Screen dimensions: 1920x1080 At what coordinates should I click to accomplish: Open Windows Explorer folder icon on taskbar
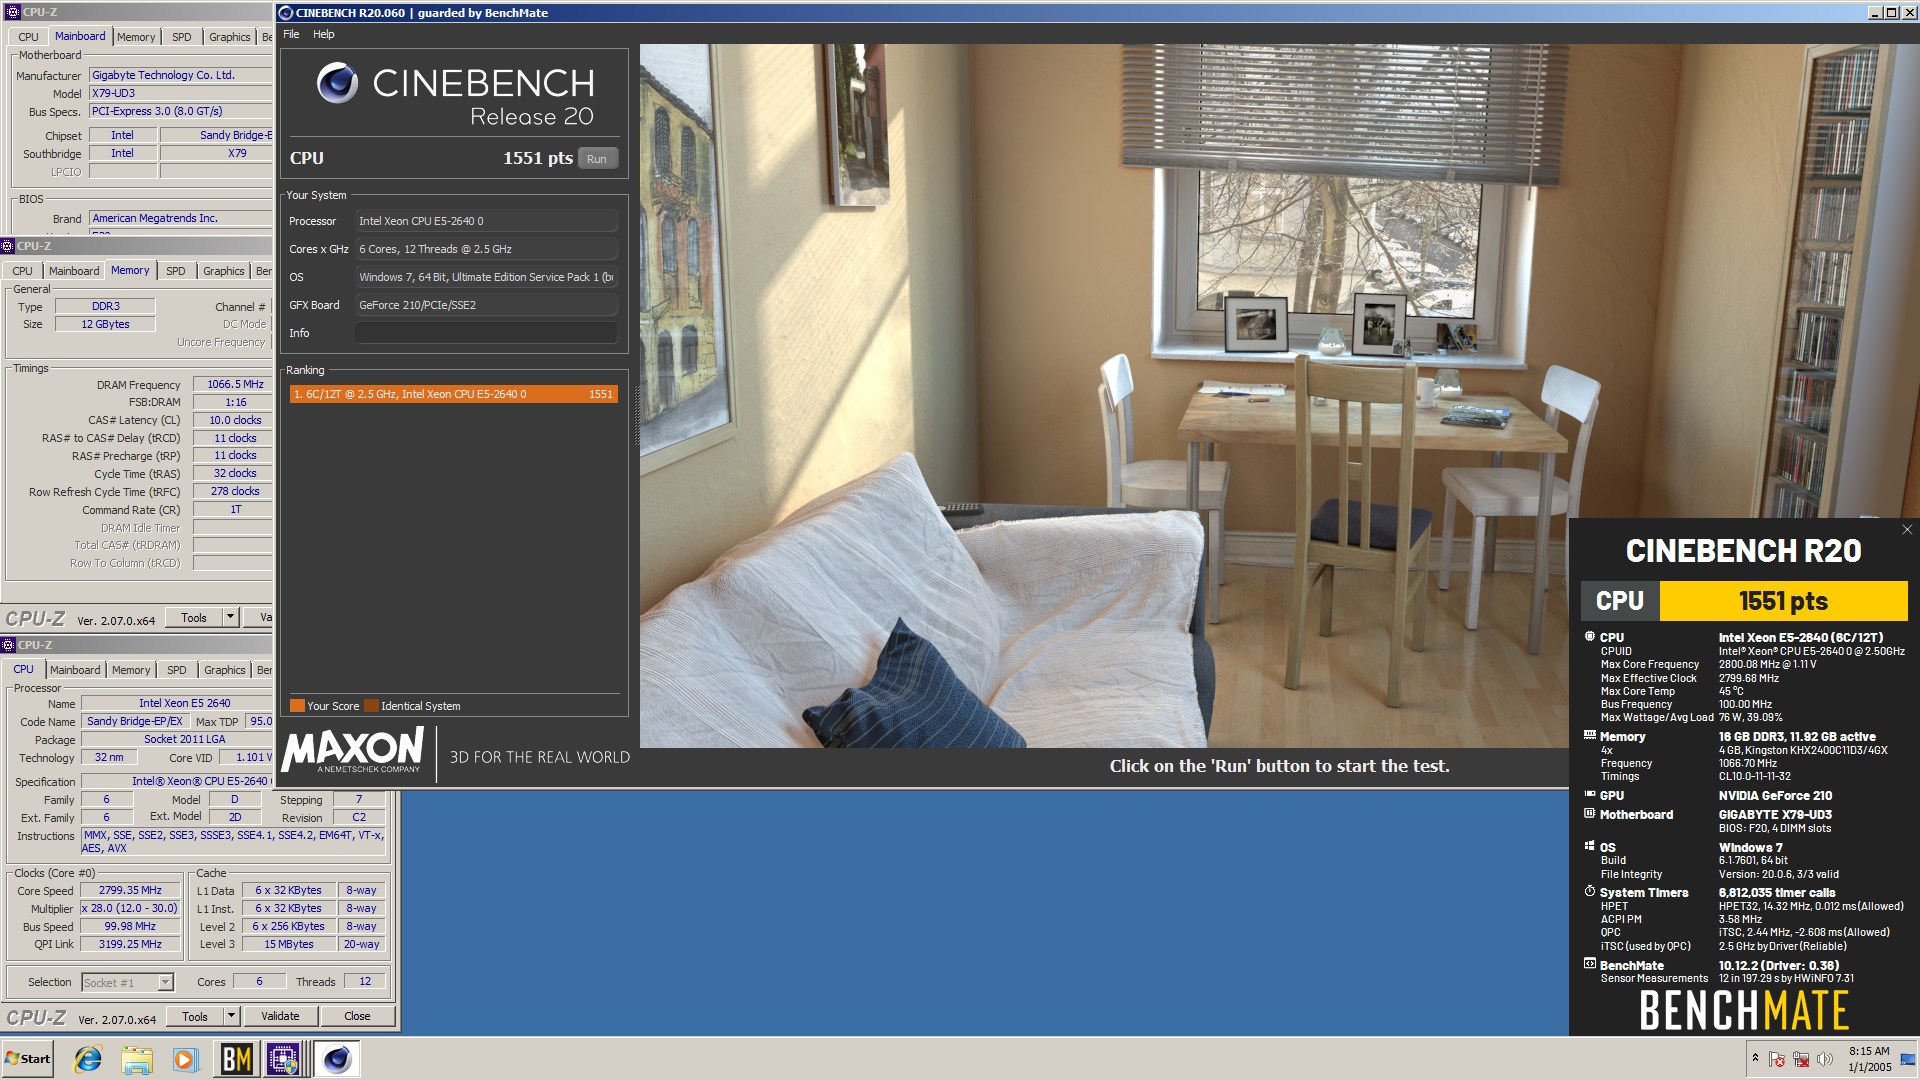(x=137, y=1059)
